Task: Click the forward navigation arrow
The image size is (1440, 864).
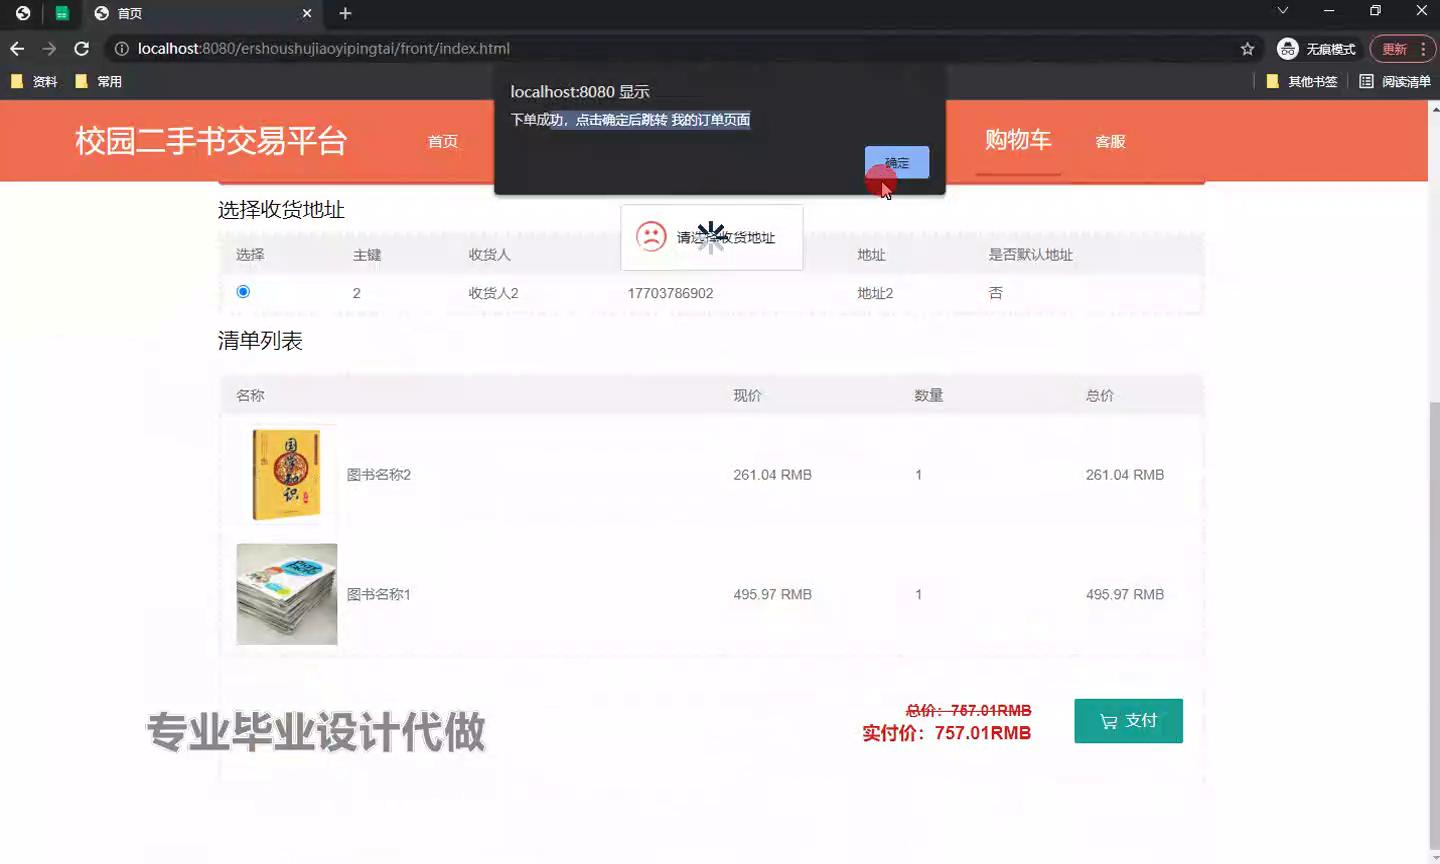Action: [48, 48]
